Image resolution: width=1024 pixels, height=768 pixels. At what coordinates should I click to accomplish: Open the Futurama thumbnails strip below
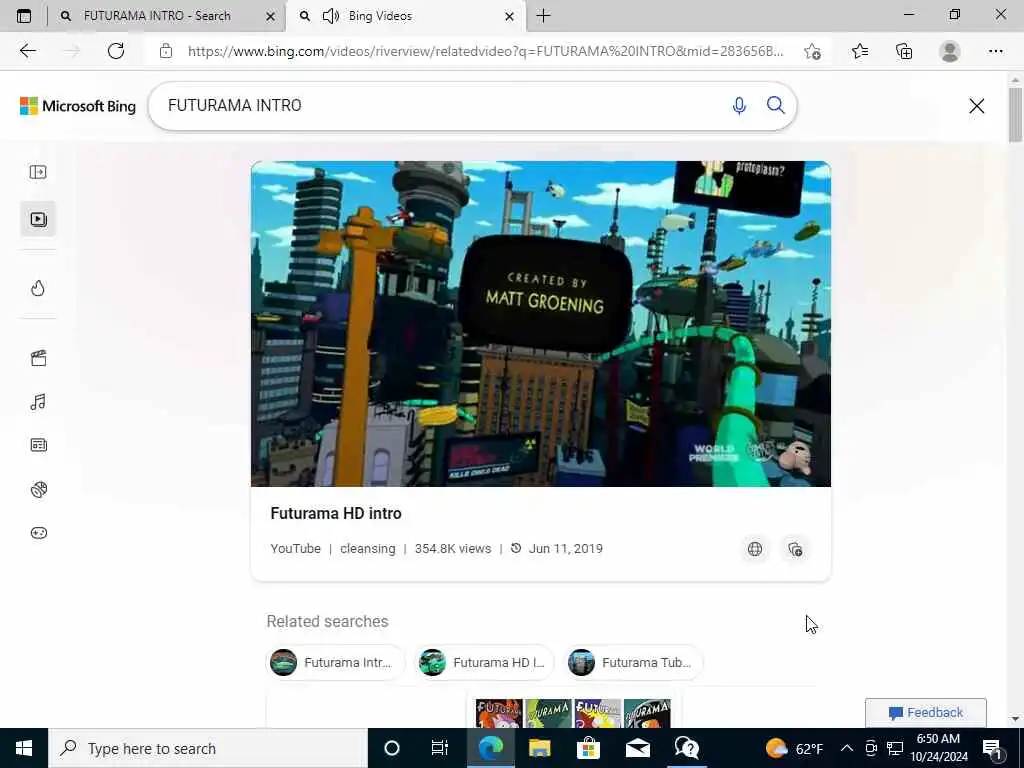[573, 712]
